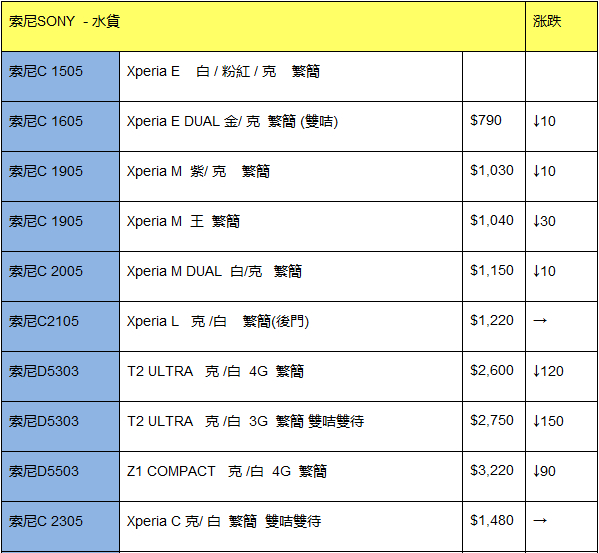Click the ↓150 change indicator

(x=548, y=421)
